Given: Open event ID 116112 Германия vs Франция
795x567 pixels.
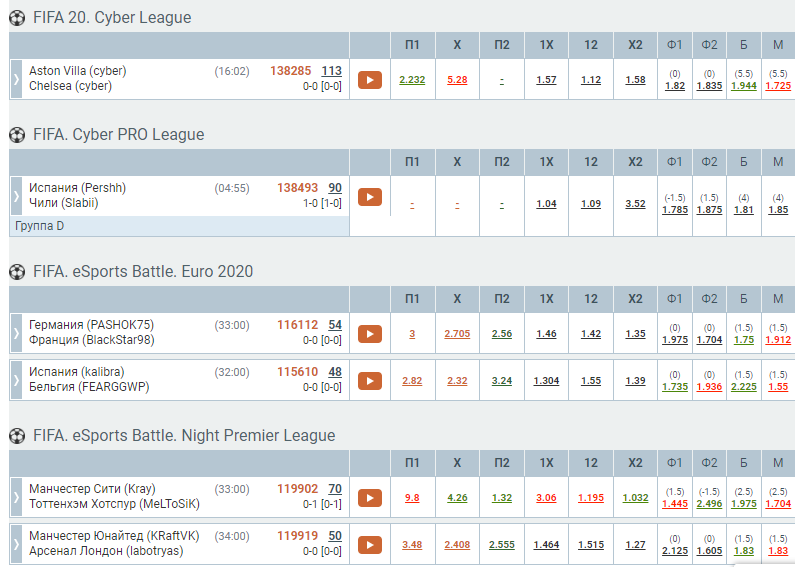Looking at the screenshot, I should [297, 325].
